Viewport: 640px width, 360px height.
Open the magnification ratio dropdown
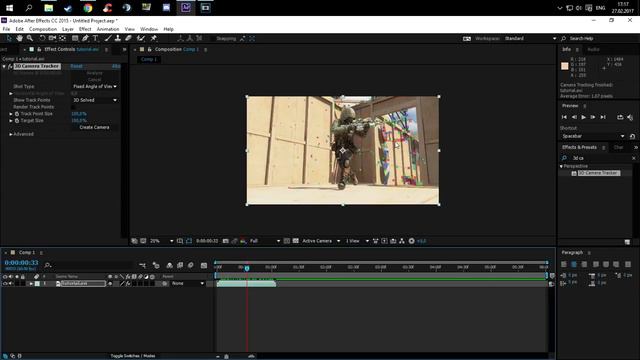pyautogui.click(x=161, y=241)
